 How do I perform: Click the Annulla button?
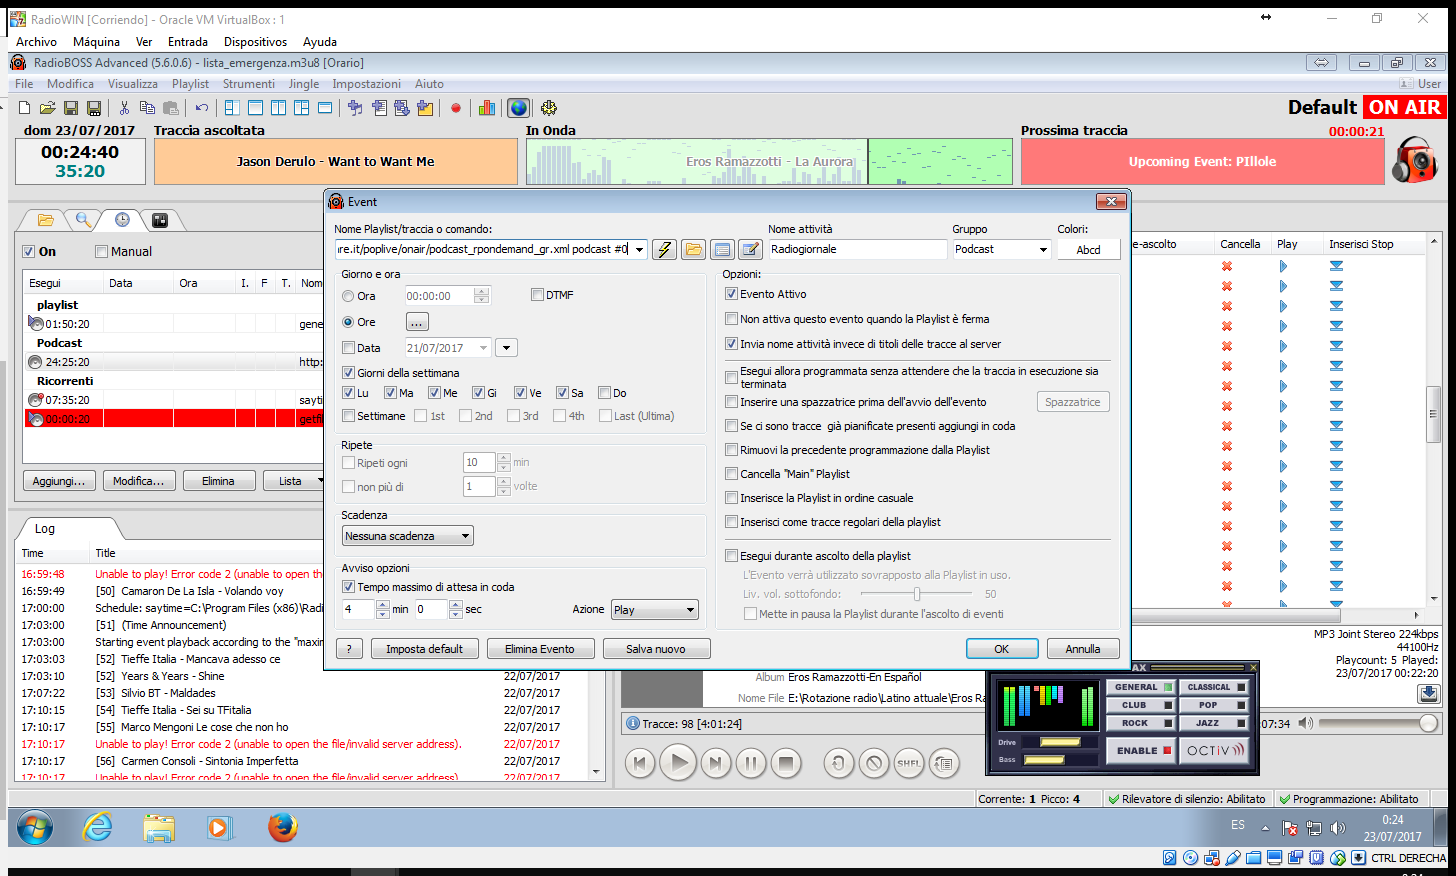tap(1083, 649)
